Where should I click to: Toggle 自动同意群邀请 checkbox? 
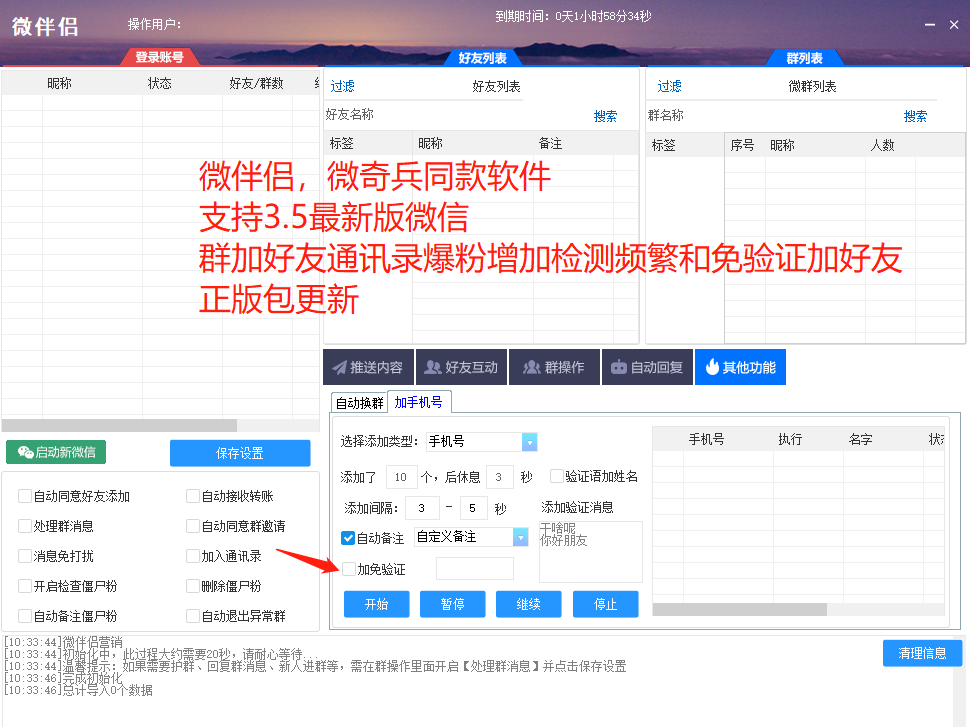[x=193, y=526]
